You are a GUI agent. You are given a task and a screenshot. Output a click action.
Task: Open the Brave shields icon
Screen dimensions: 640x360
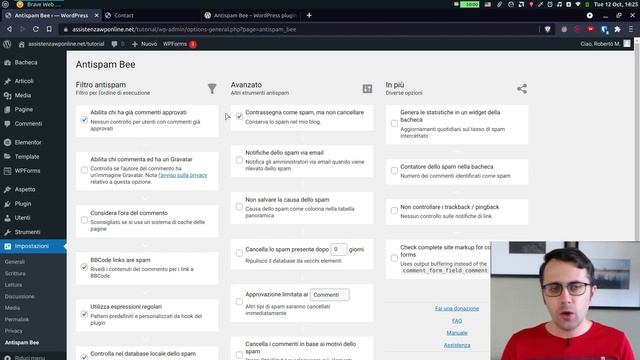click(x=547, y=29)
